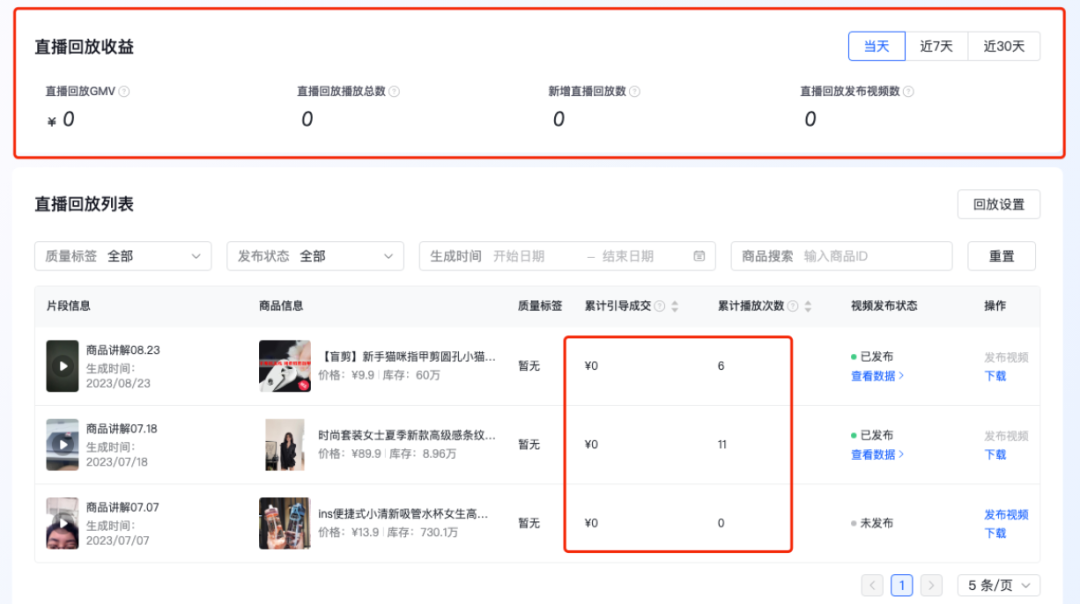Click help icon beside 新增直播回放数
1080x604 pixels.
[x=634, y=91]
